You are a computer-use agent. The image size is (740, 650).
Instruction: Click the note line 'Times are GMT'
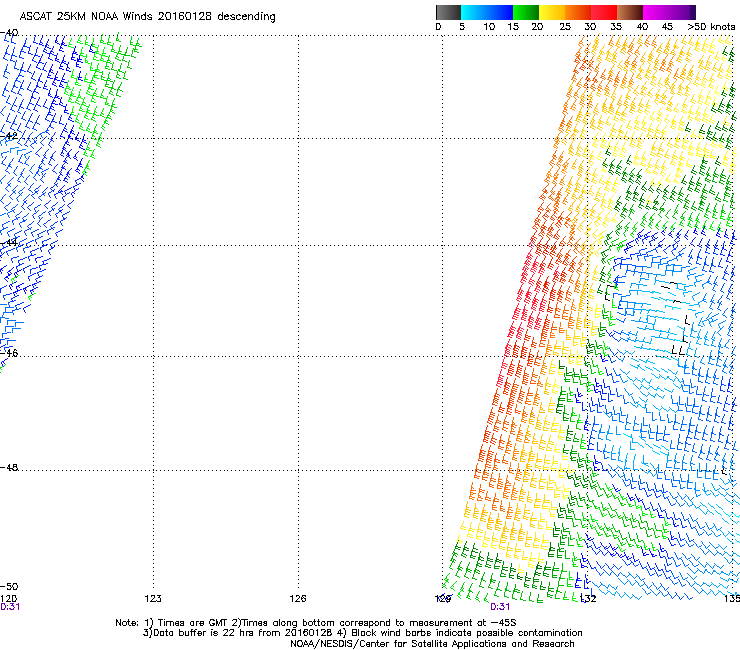click(193, 623)
